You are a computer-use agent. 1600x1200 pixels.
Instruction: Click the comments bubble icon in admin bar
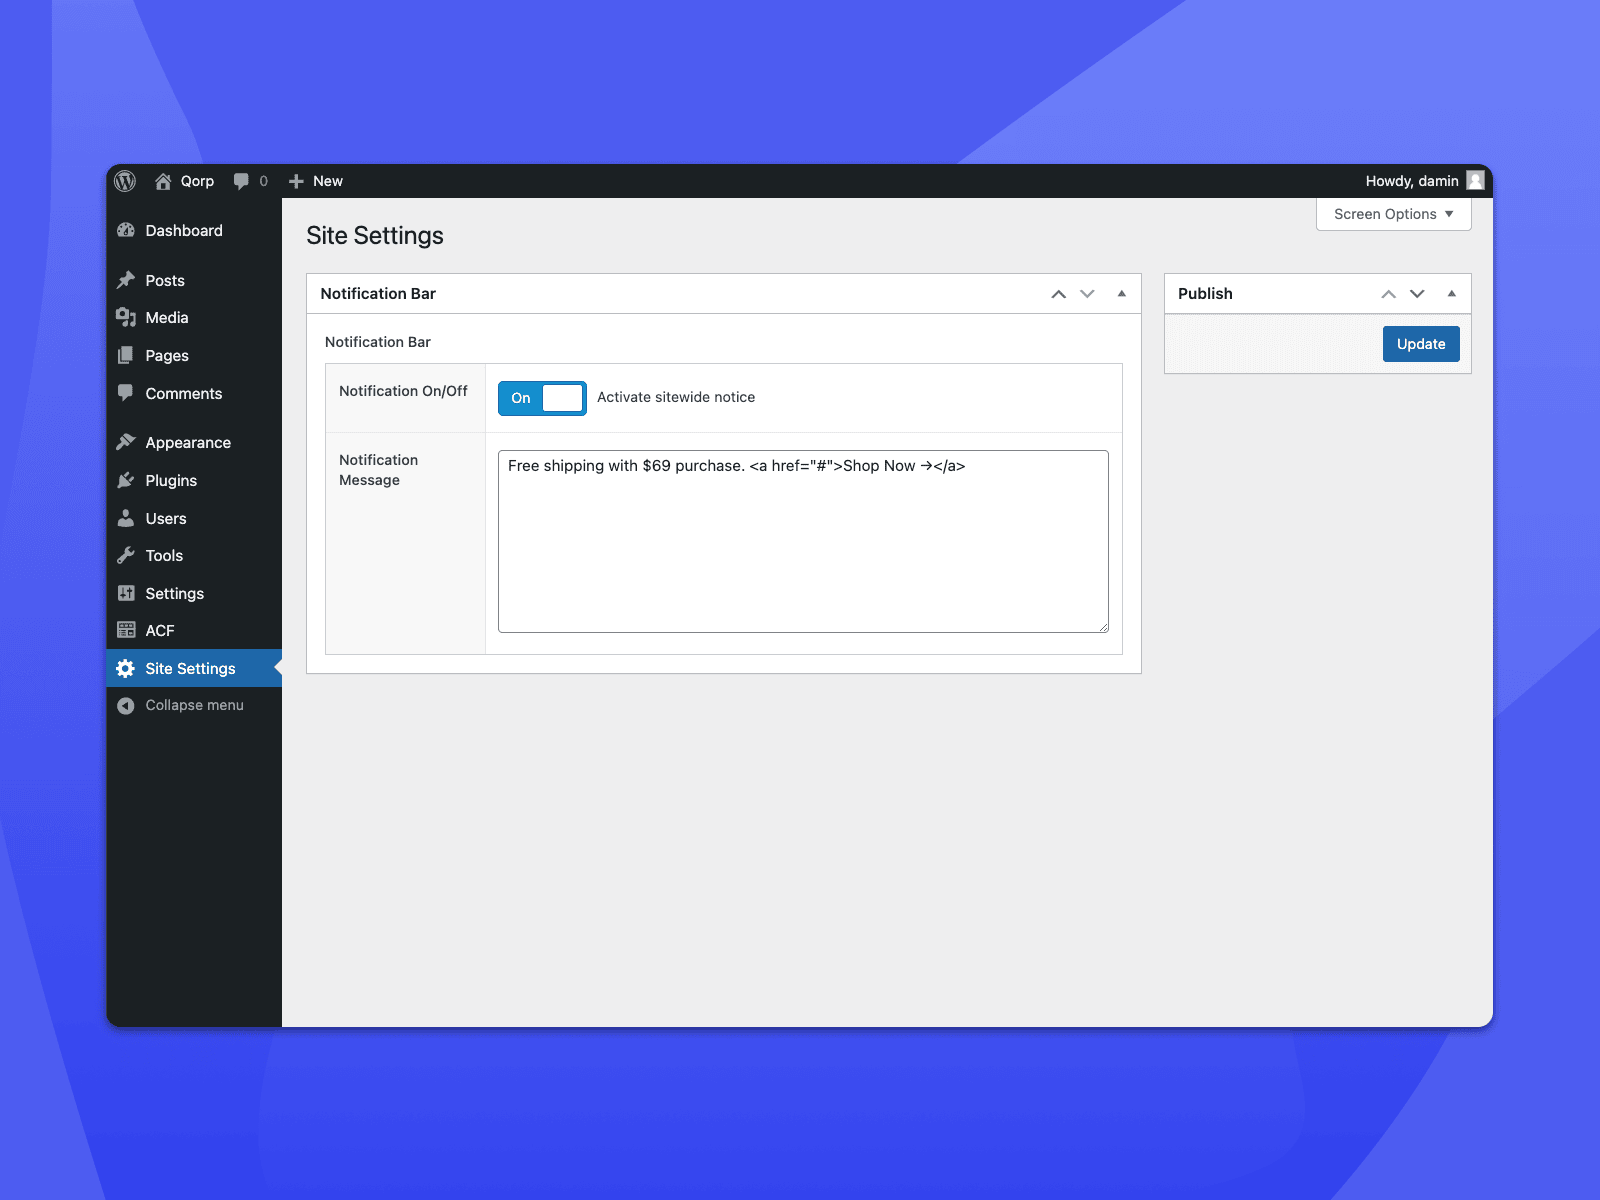pos(241,181)
